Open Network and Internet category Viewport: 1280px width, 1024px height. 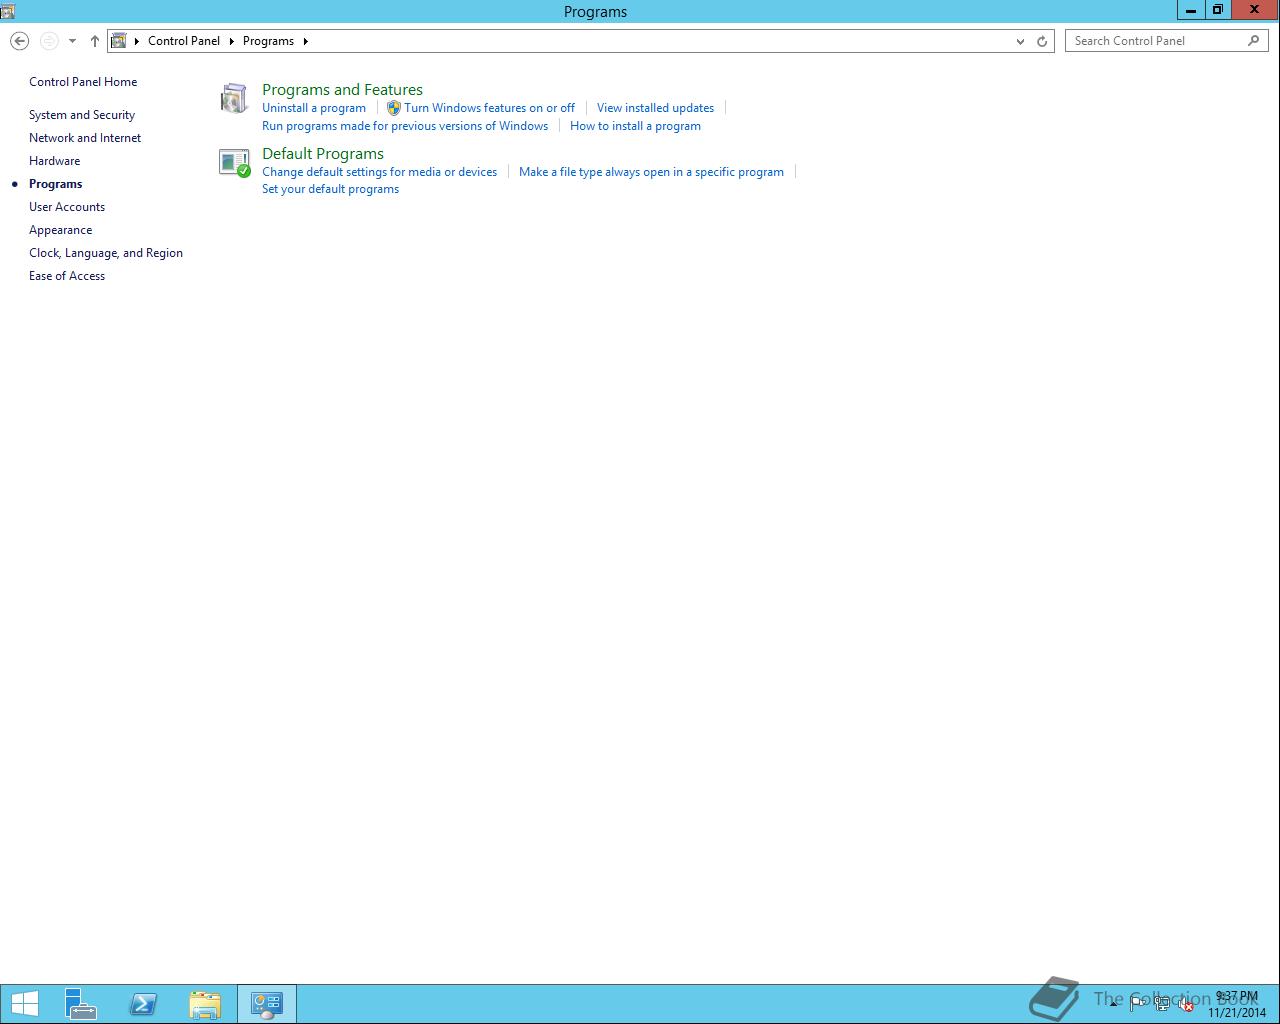click(x=85, y=138)
